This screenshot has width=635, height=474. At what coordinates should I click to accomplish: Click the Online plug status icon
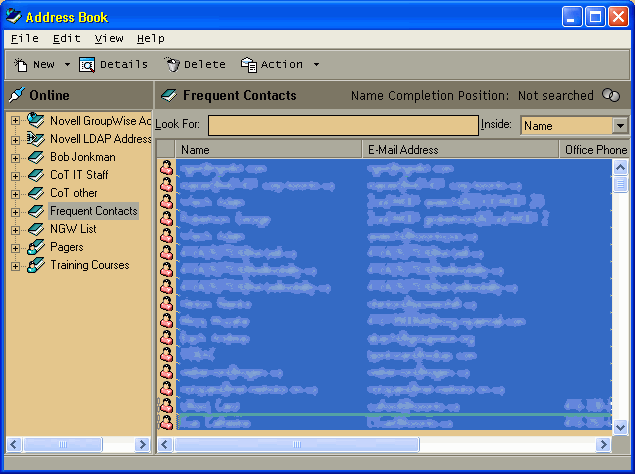pos(17,95)
